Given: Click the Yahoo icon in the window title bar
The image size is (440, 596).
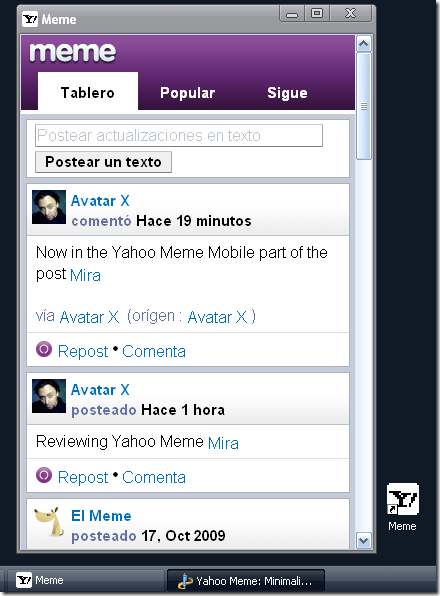Looking at the screenshot, I should (x=30, y=19).
